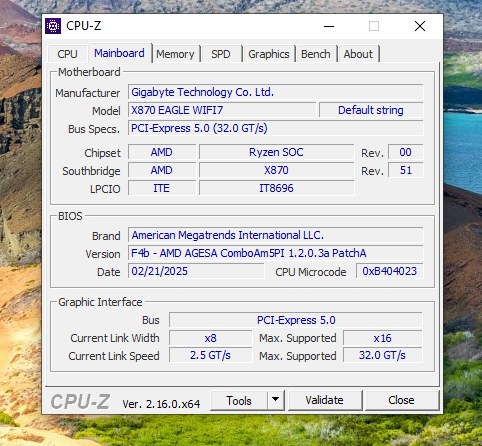This screenshot has height=446, width=482.
Task: Select the model field X870 EAGLE WIFI7
Action: 222,110
